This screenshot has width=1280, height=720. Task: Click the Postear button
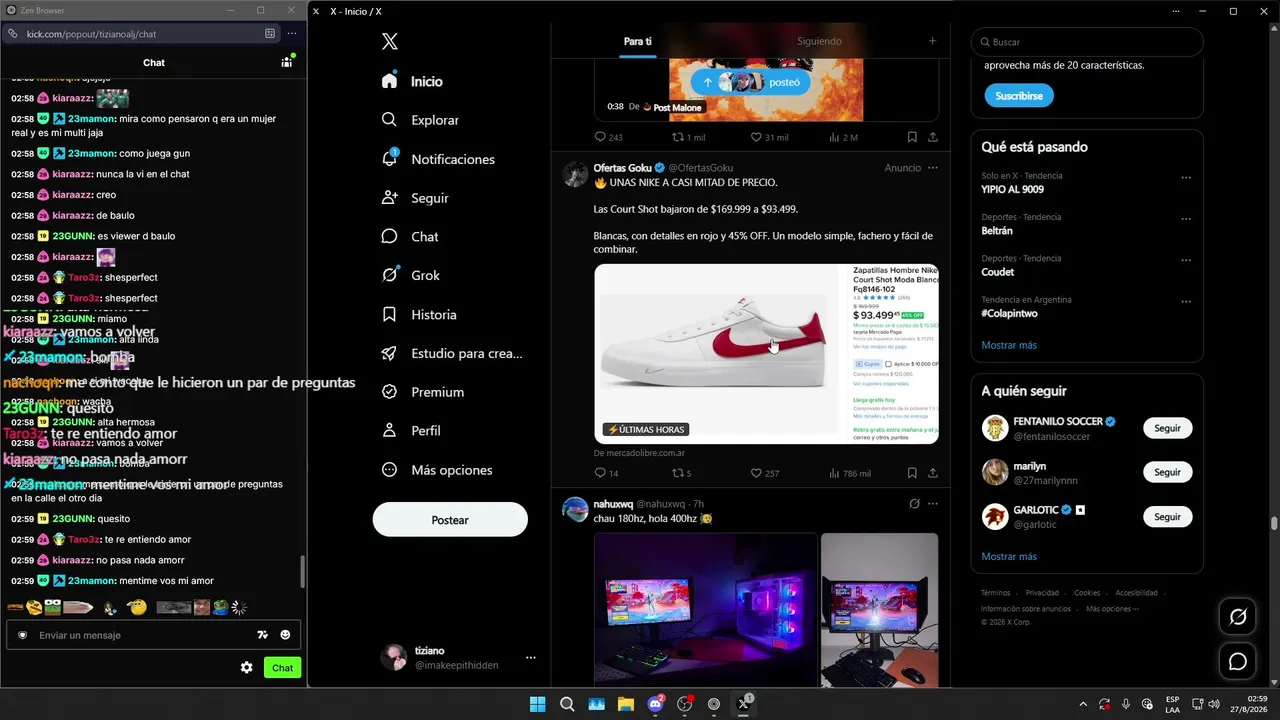pyautogui.click(x=450, y=520)
